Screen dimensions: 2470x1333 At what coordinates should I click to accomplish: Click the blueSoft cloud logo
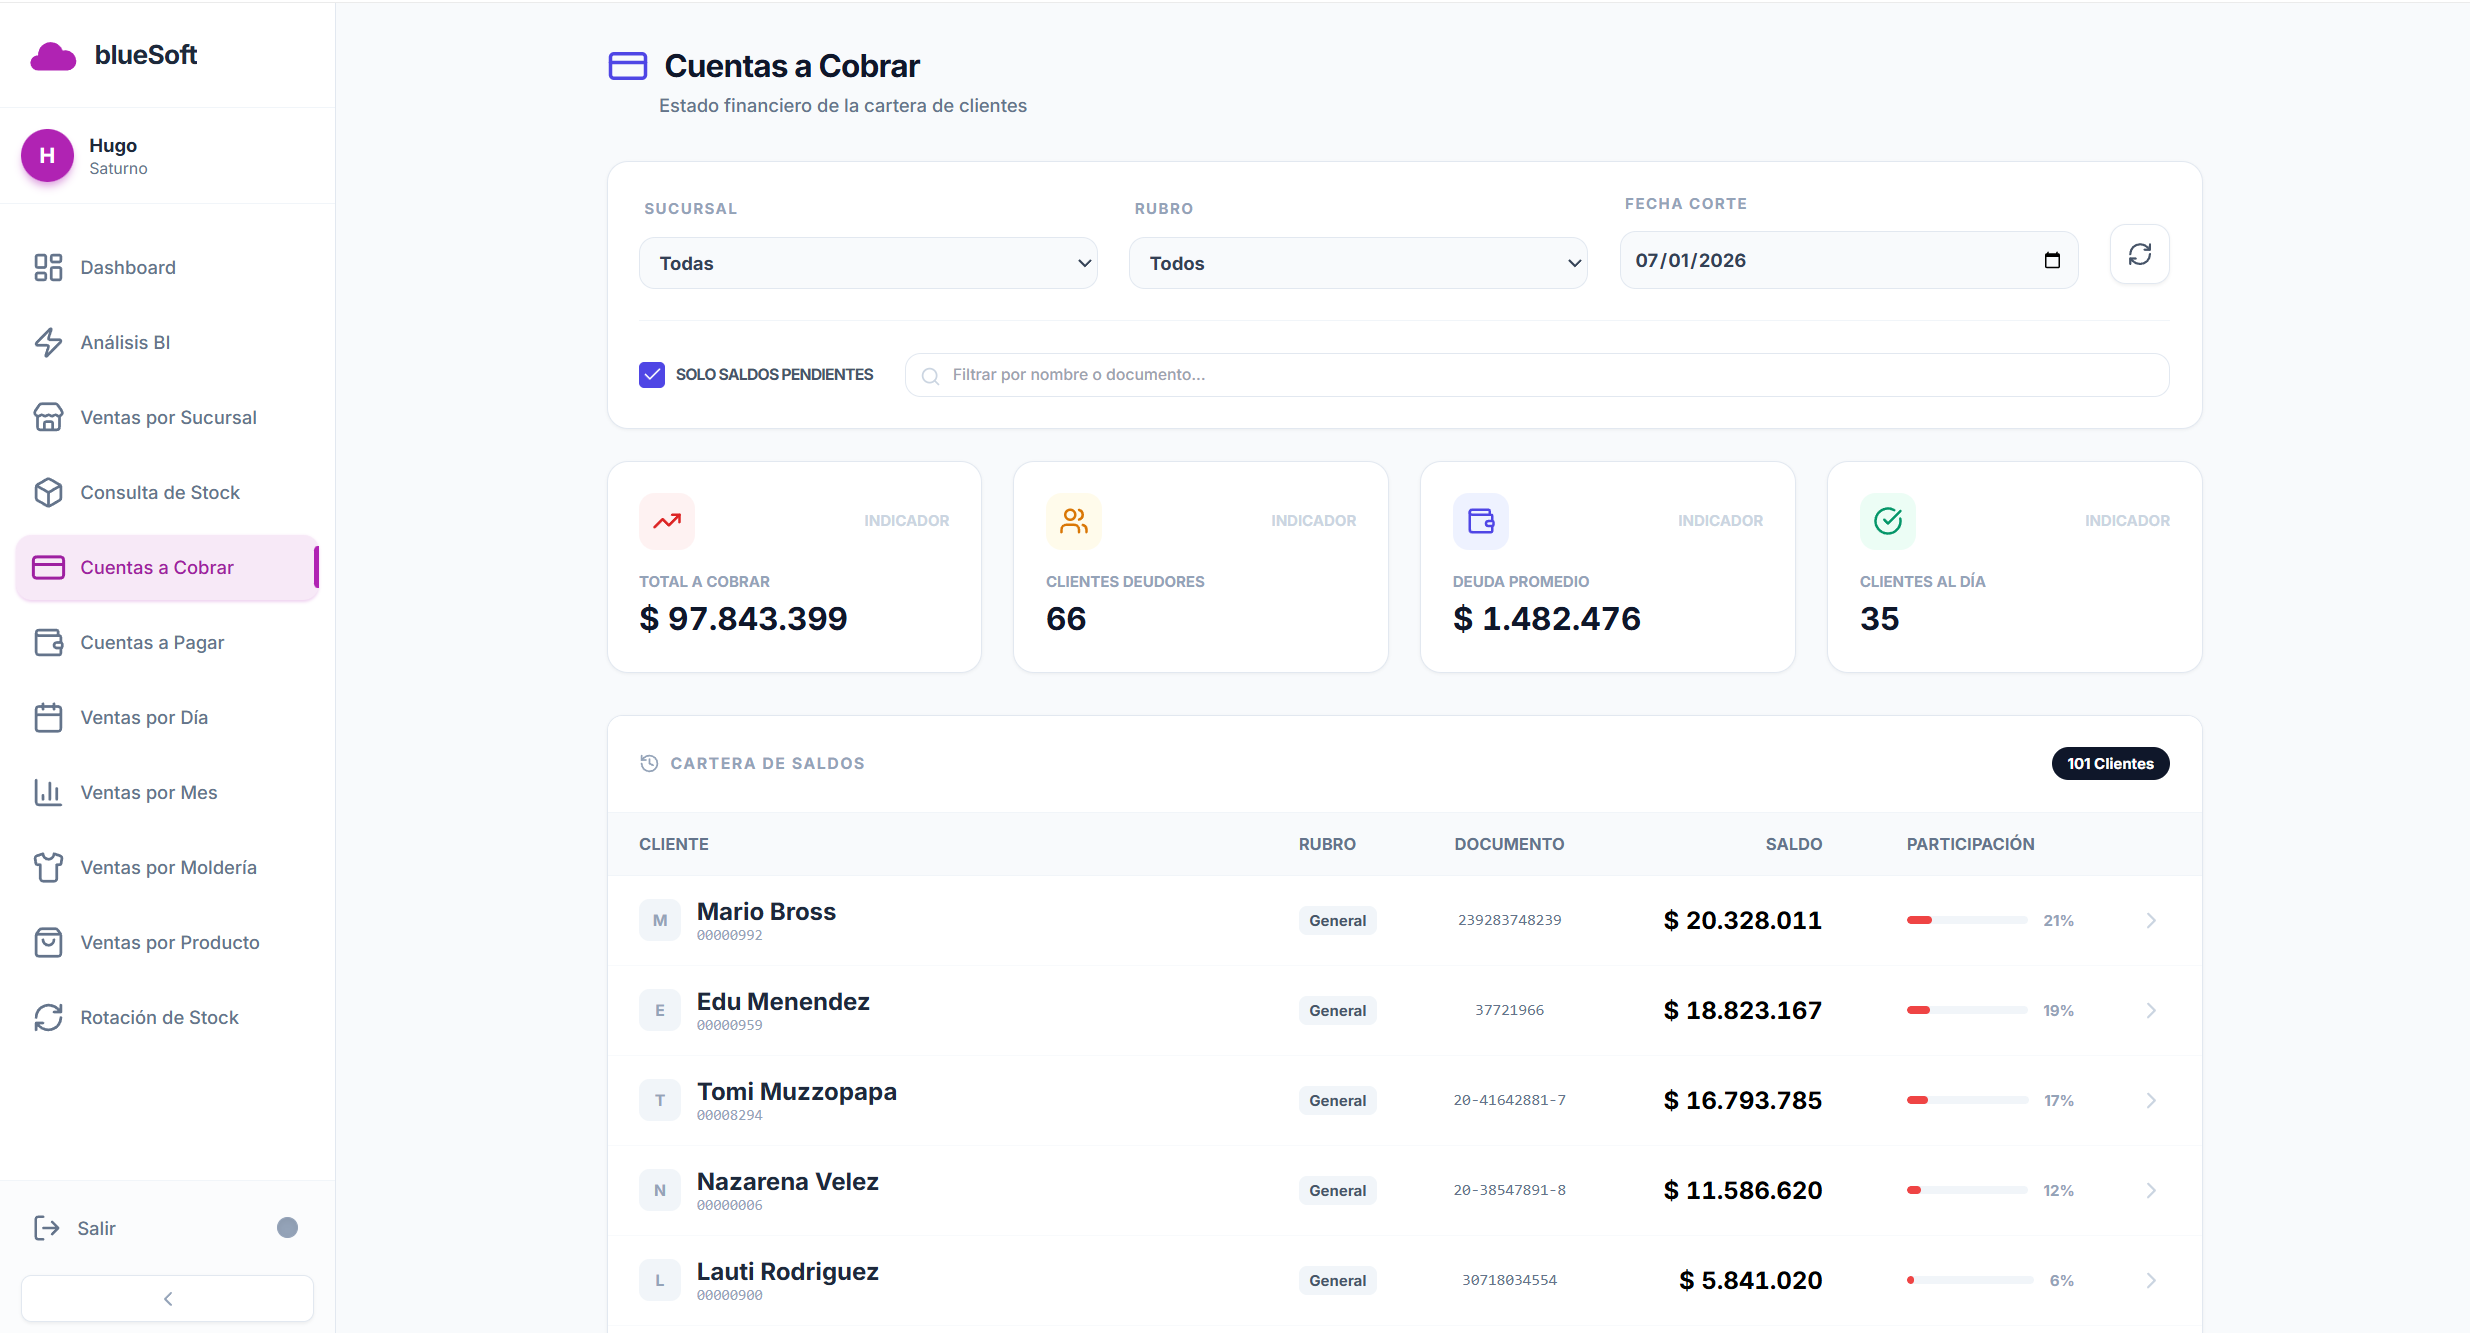click(x=53, y=56)
